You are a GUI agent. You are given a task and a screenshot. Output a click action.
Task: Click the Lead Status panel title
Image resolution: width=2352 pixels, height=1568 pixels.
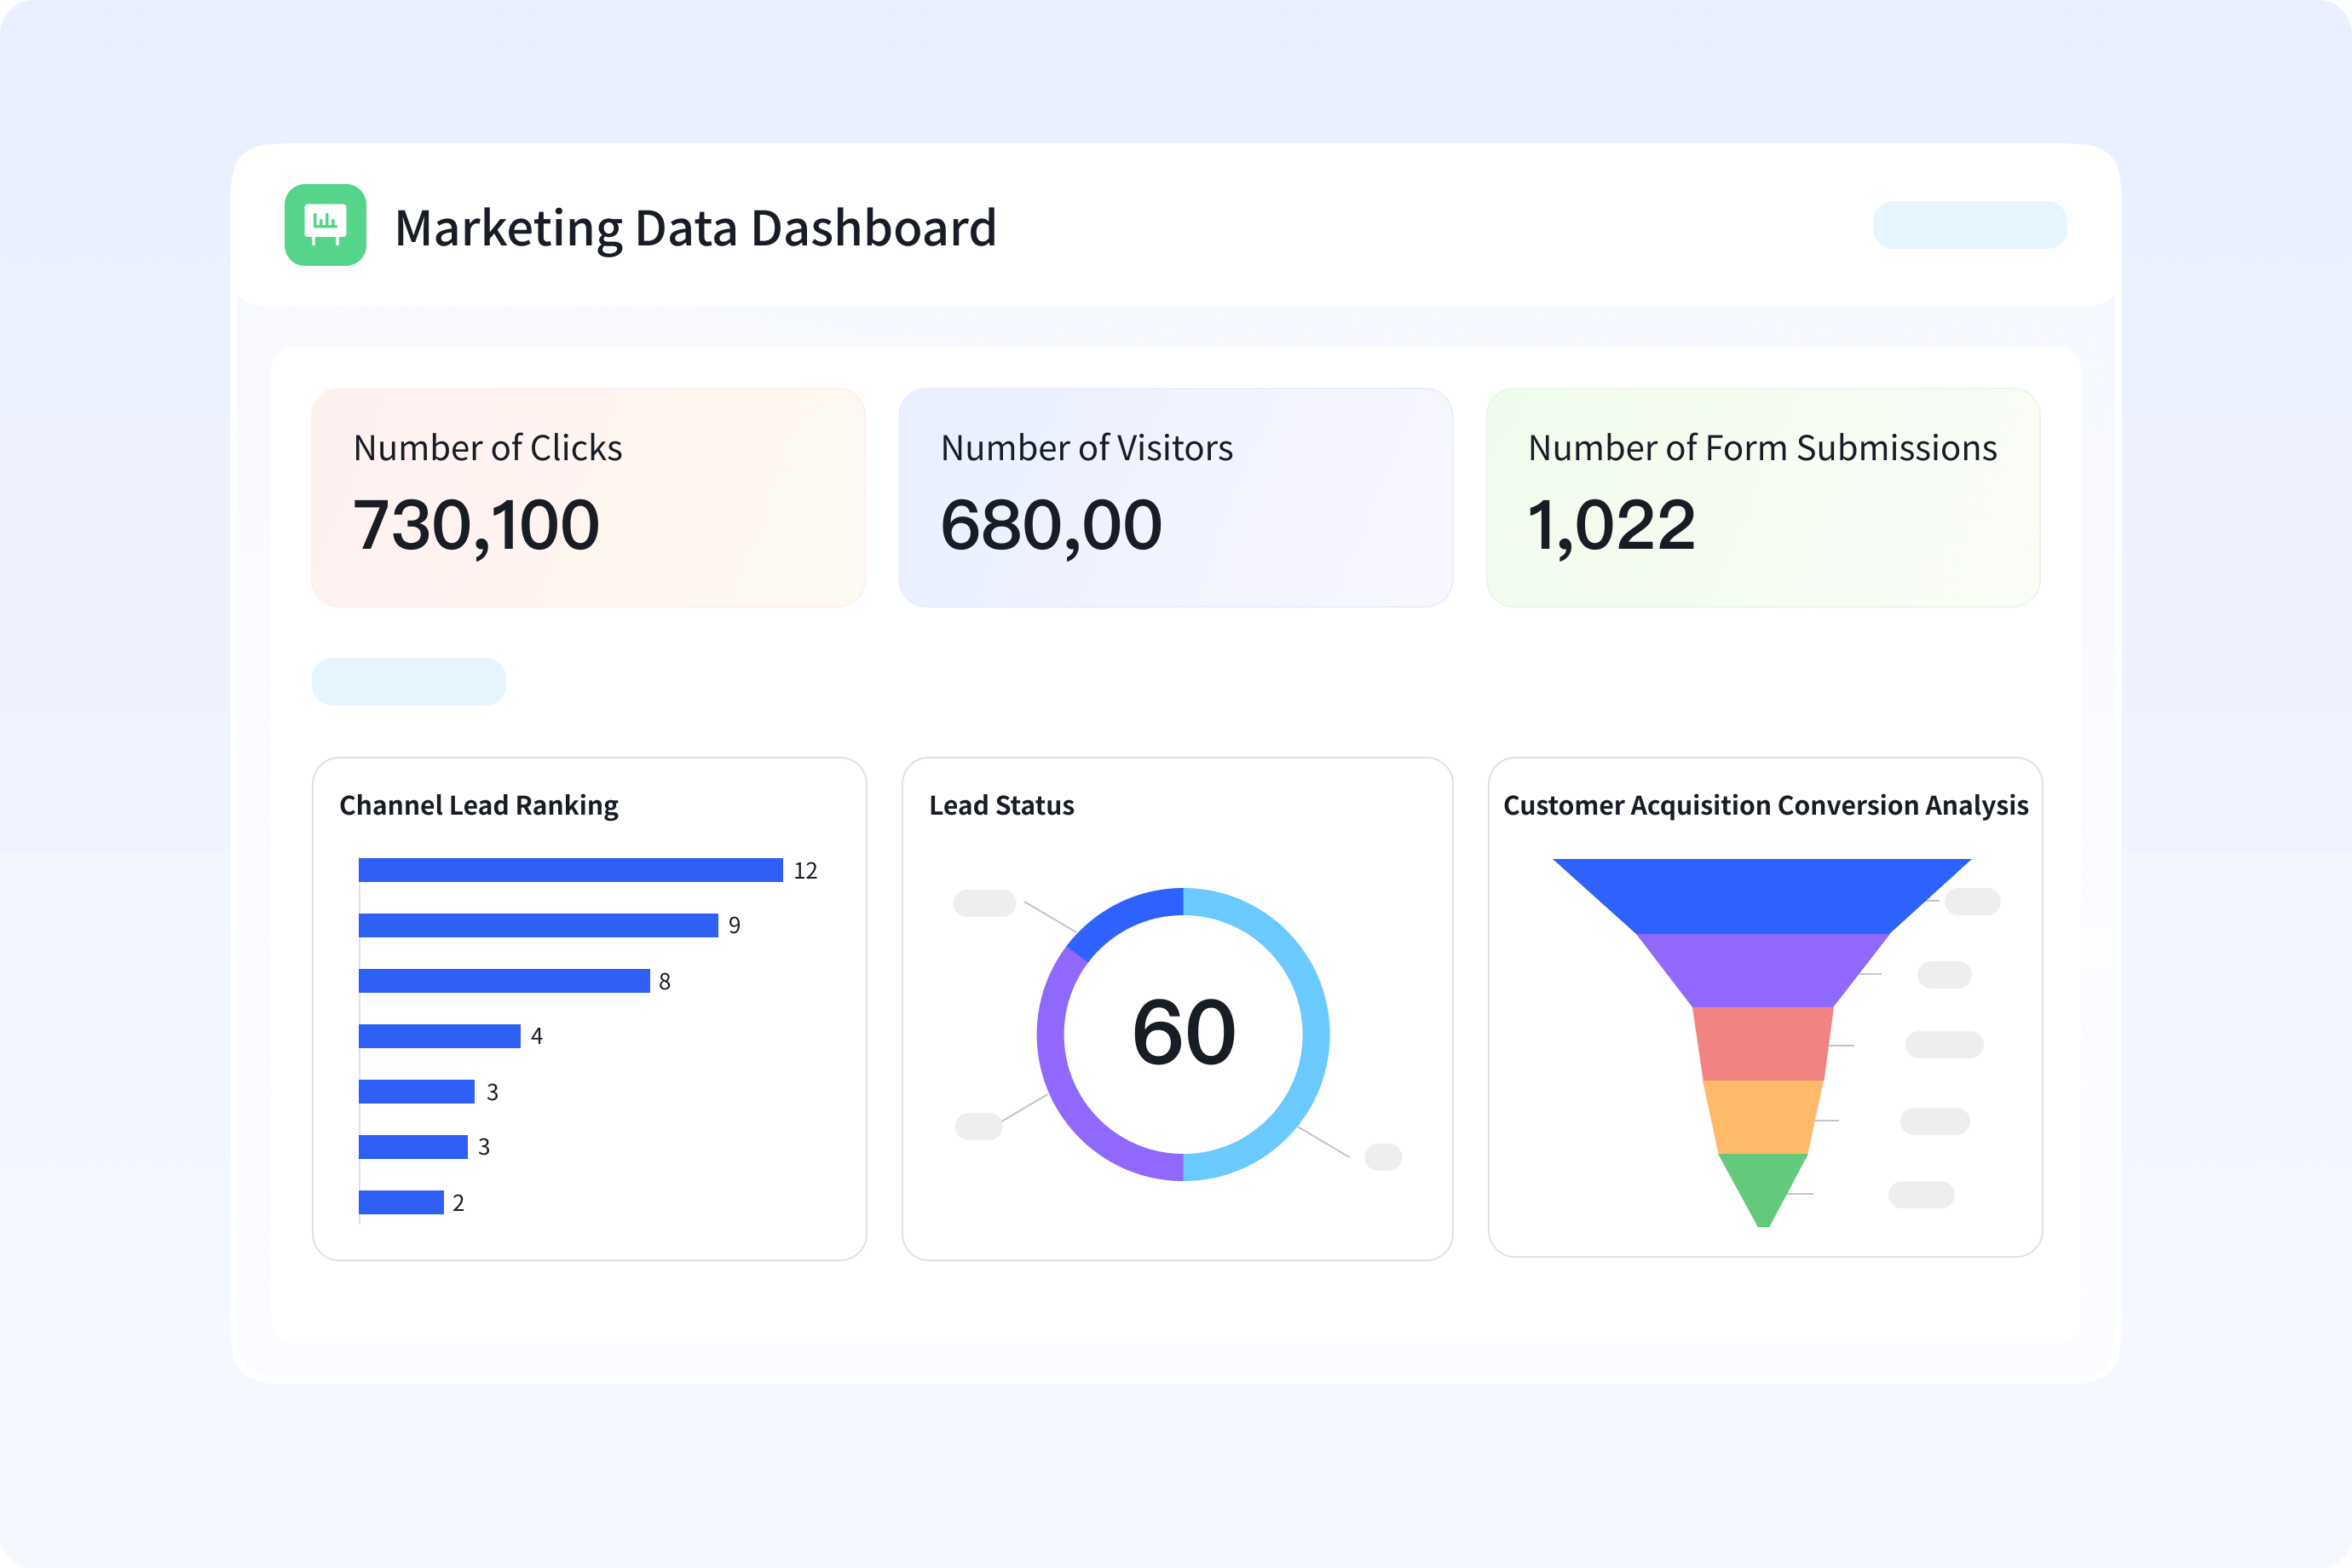[x=1001, y=805]
